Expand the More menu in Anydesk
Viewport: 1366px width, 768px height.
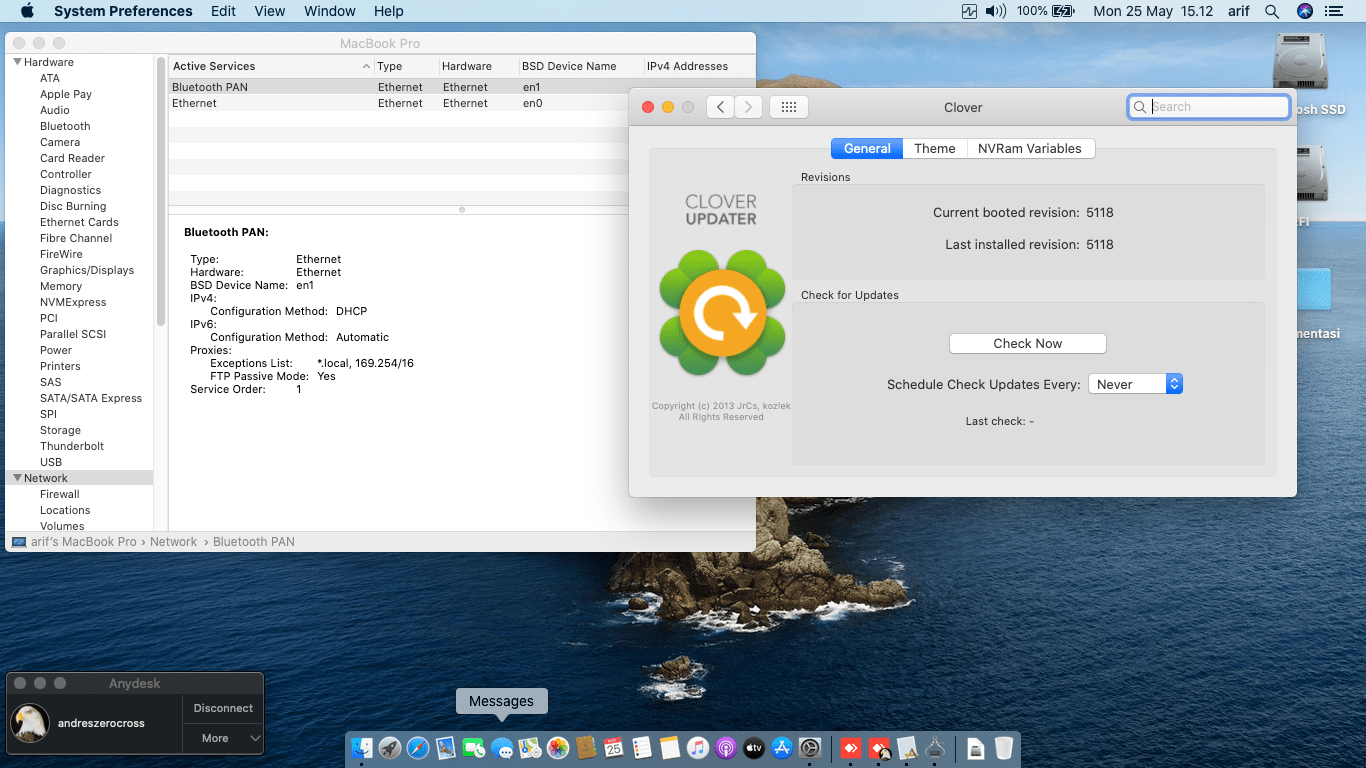(223, 738)
